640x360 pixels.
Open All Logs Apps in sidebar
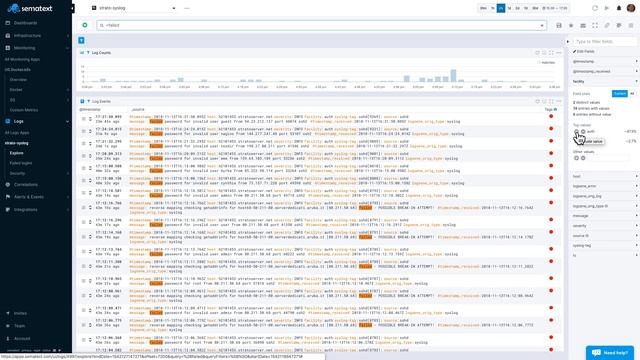[17, 133]
